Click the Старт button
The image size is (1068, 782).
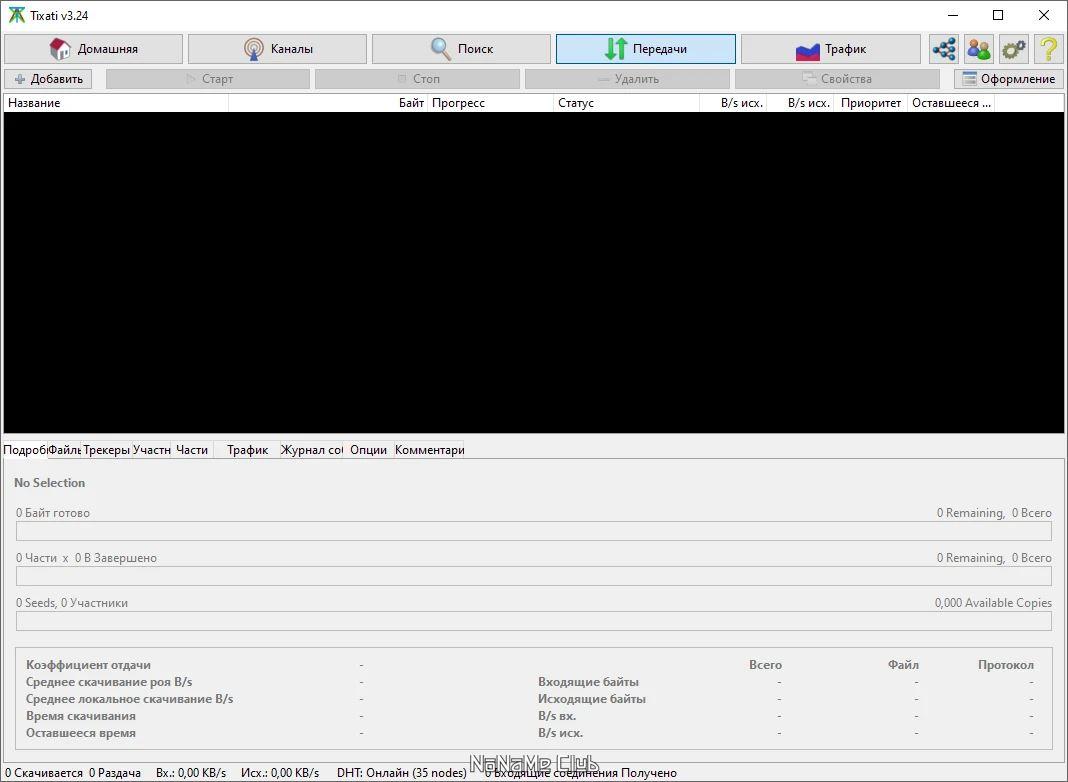coord(208,79)
